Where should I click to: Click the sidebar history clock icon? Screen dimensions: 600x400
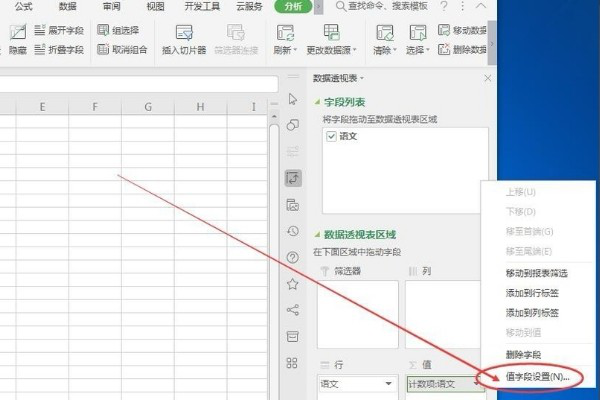[293, 231]
